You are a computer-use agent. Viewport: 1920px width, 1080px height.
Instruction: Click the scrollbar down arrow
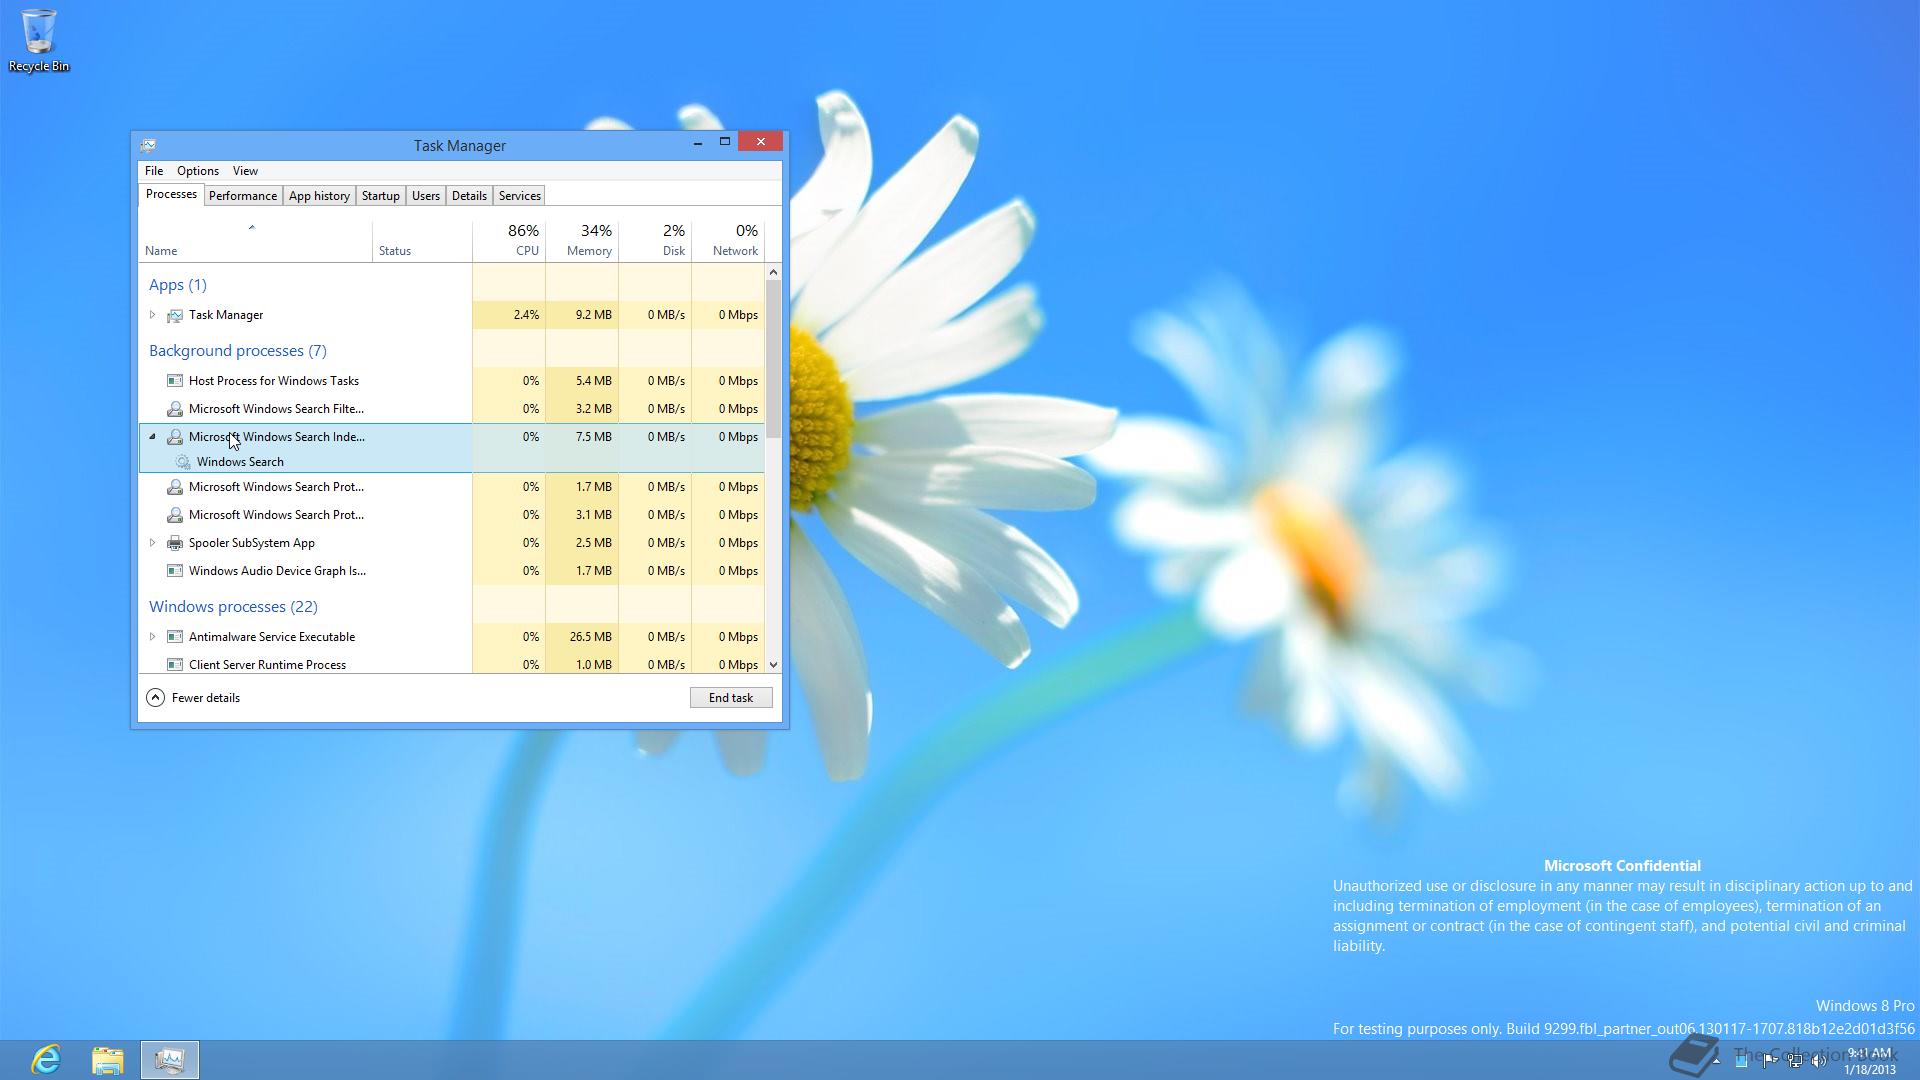pos(773,665)
